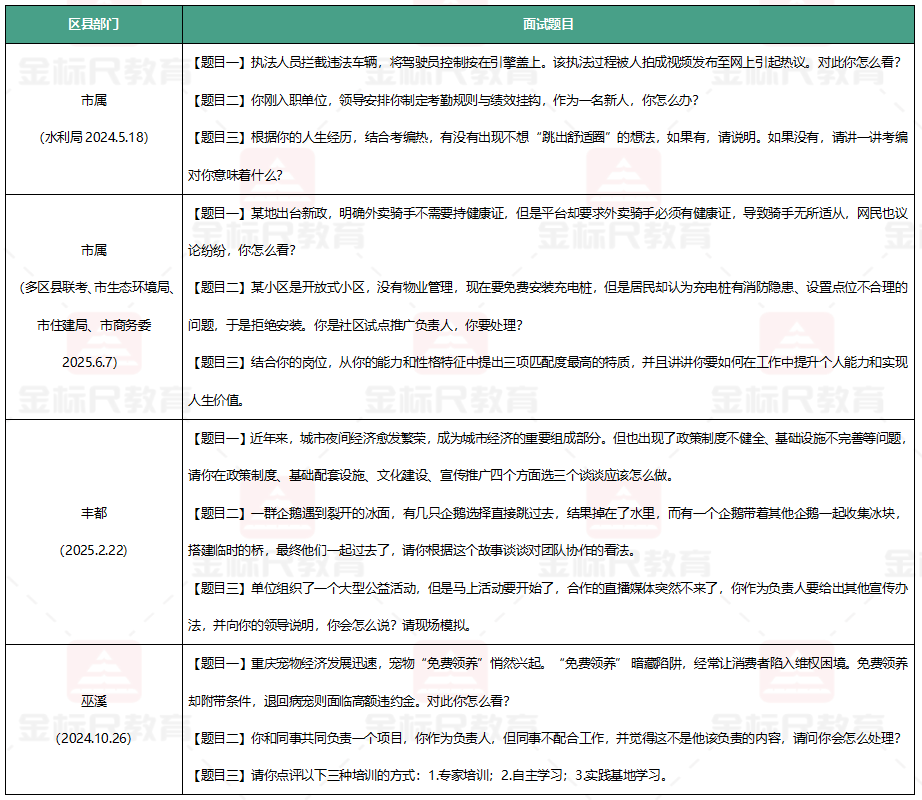Click the 面试题目 column header
Viewport: 922px width, 800px height.
coord(548,25)
